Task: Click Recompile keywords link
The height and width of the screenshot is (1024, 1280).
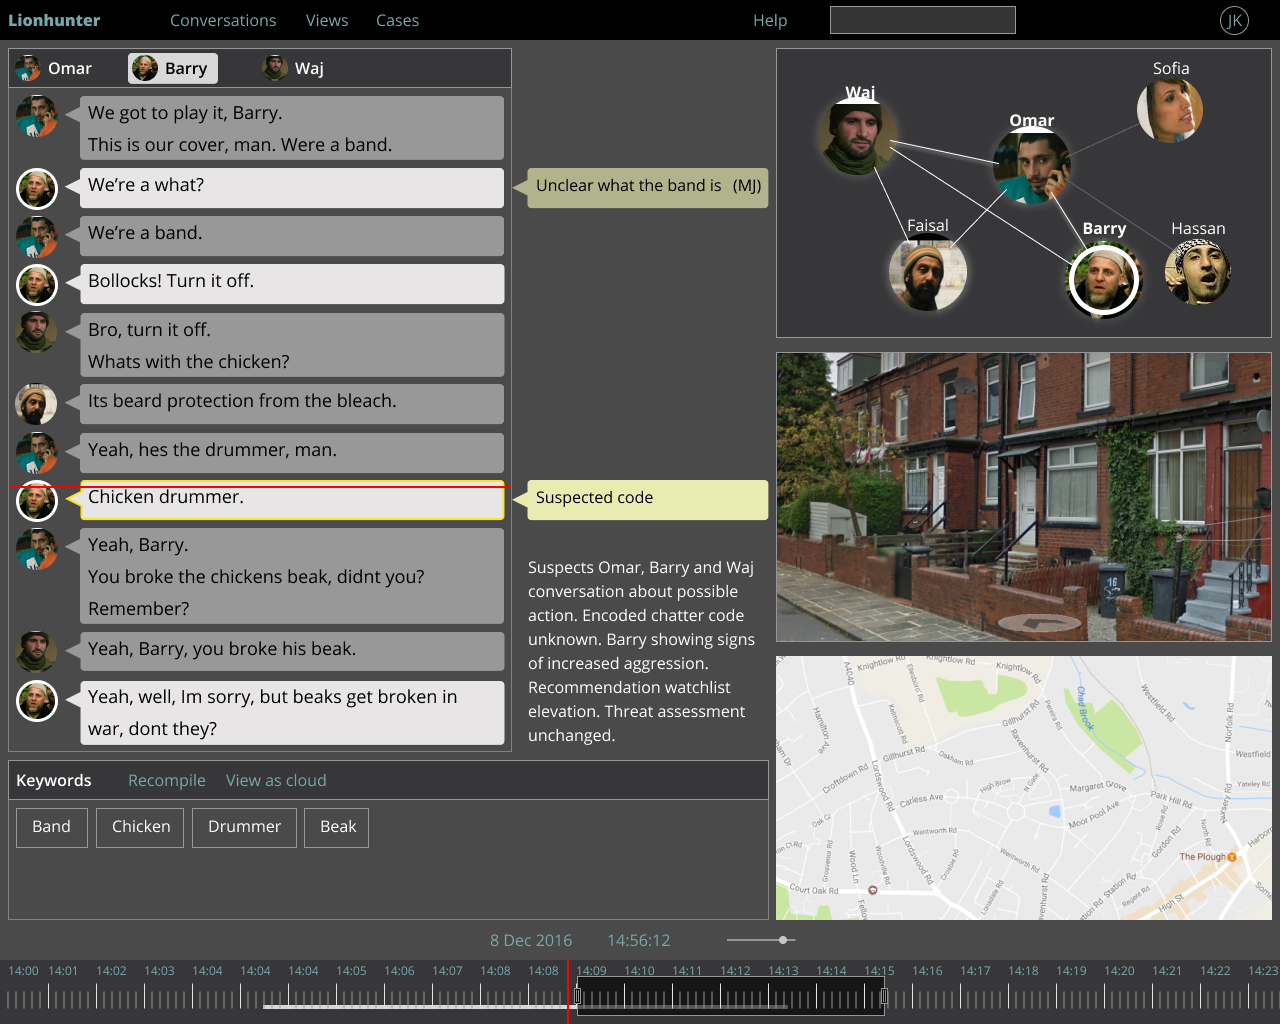Action: (x=167, y=780)
